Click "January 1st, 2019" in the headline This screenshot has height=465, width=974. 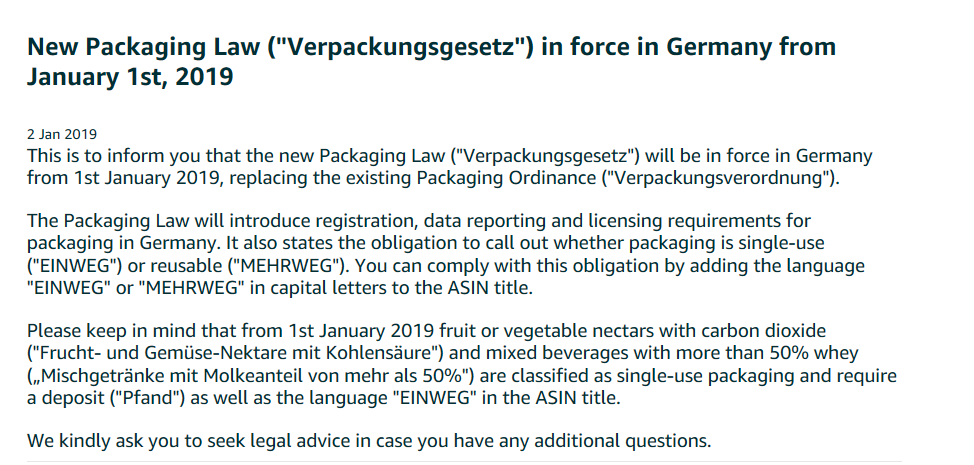tap(130, 77)
